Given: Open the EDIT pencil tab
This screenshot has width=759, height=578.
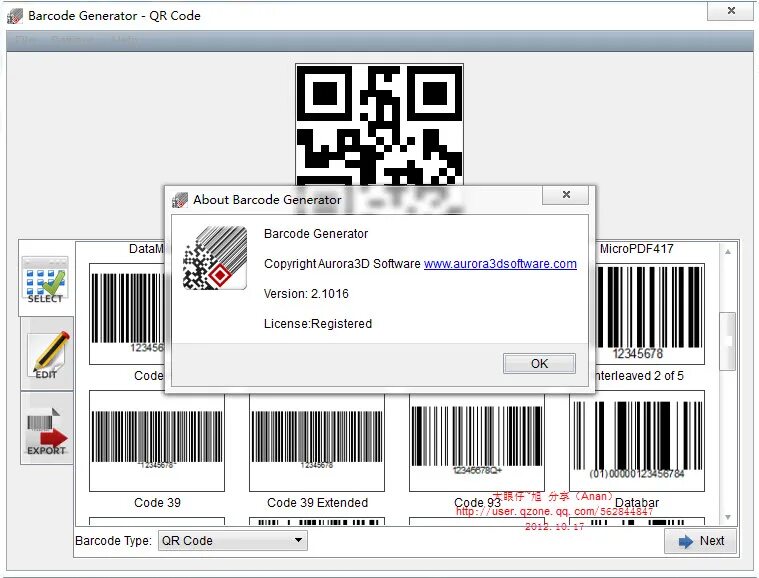Looking at the screenshot, I should (x=47, y=354).
